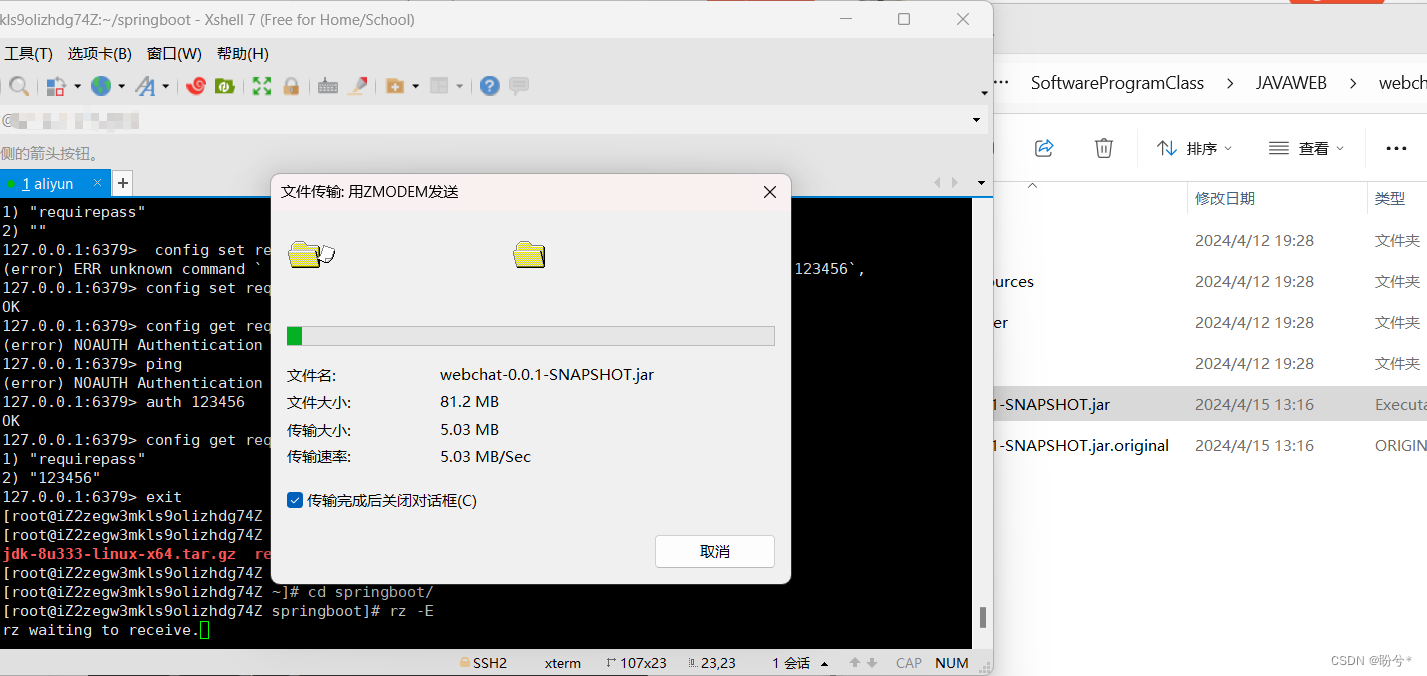Click the next tab right arrow
1427x676 pixels.
click(x=956, y=183)
